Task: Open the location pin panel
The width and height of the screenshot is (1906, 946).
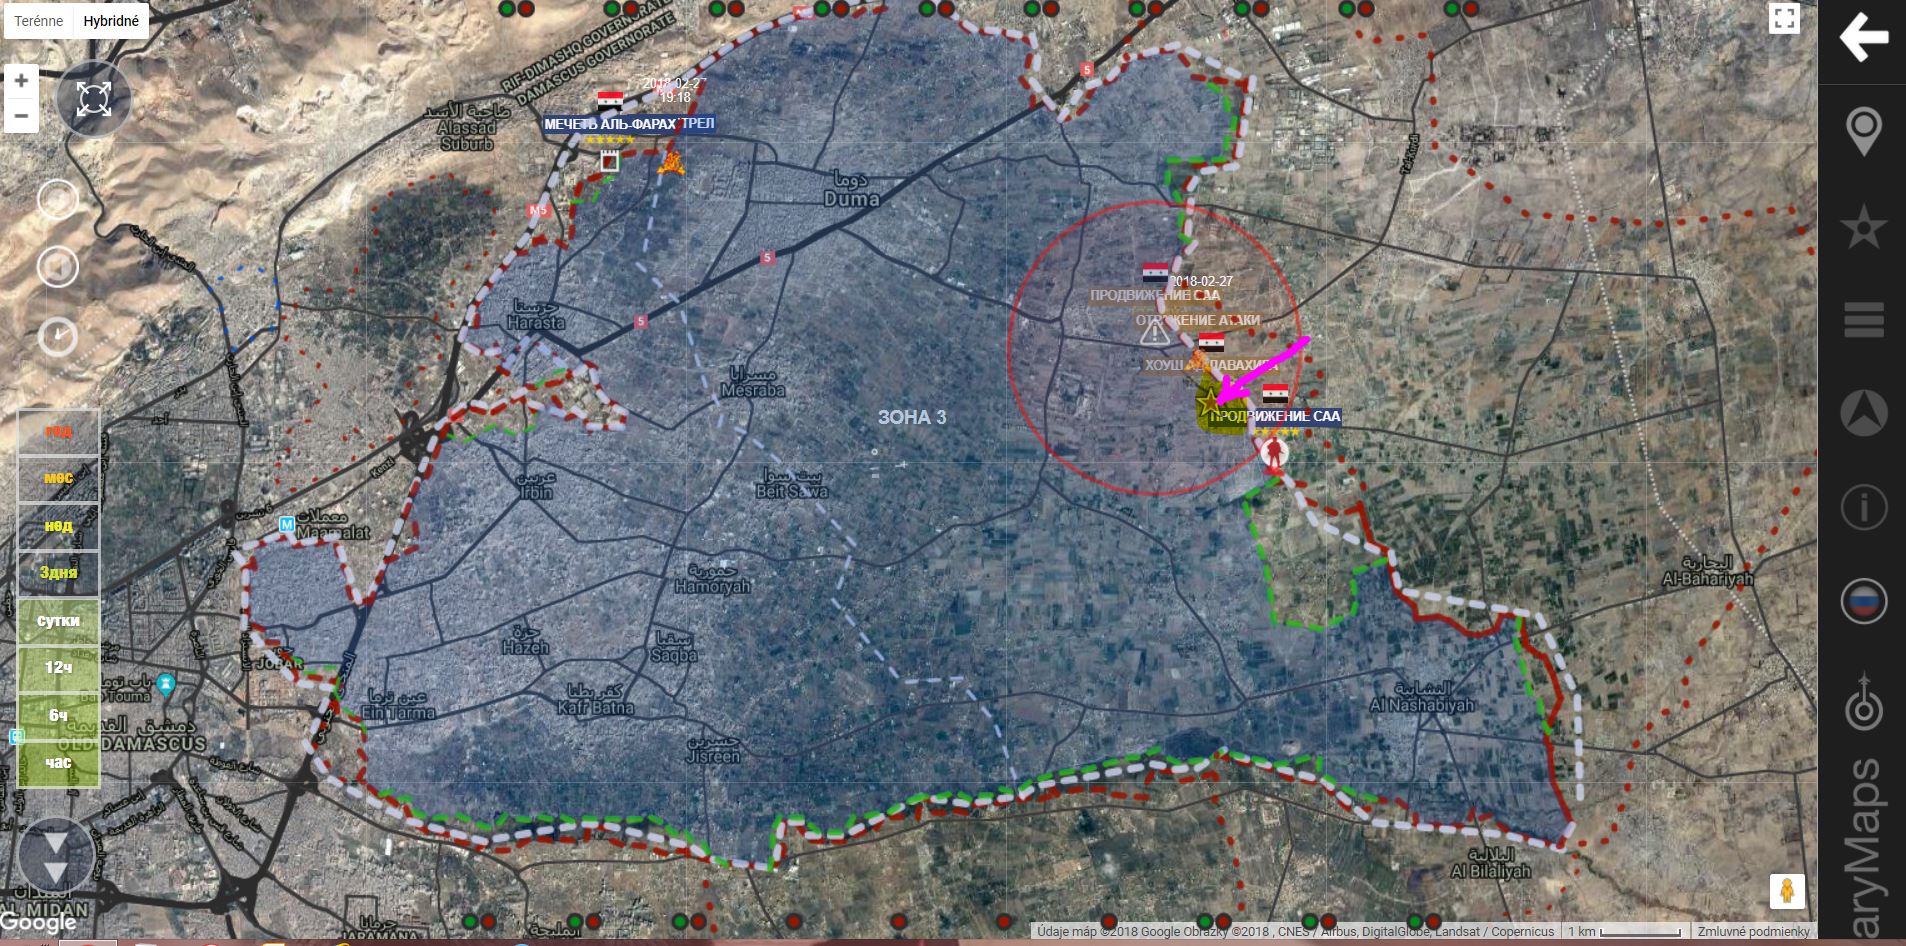Action: point(1863,132)
